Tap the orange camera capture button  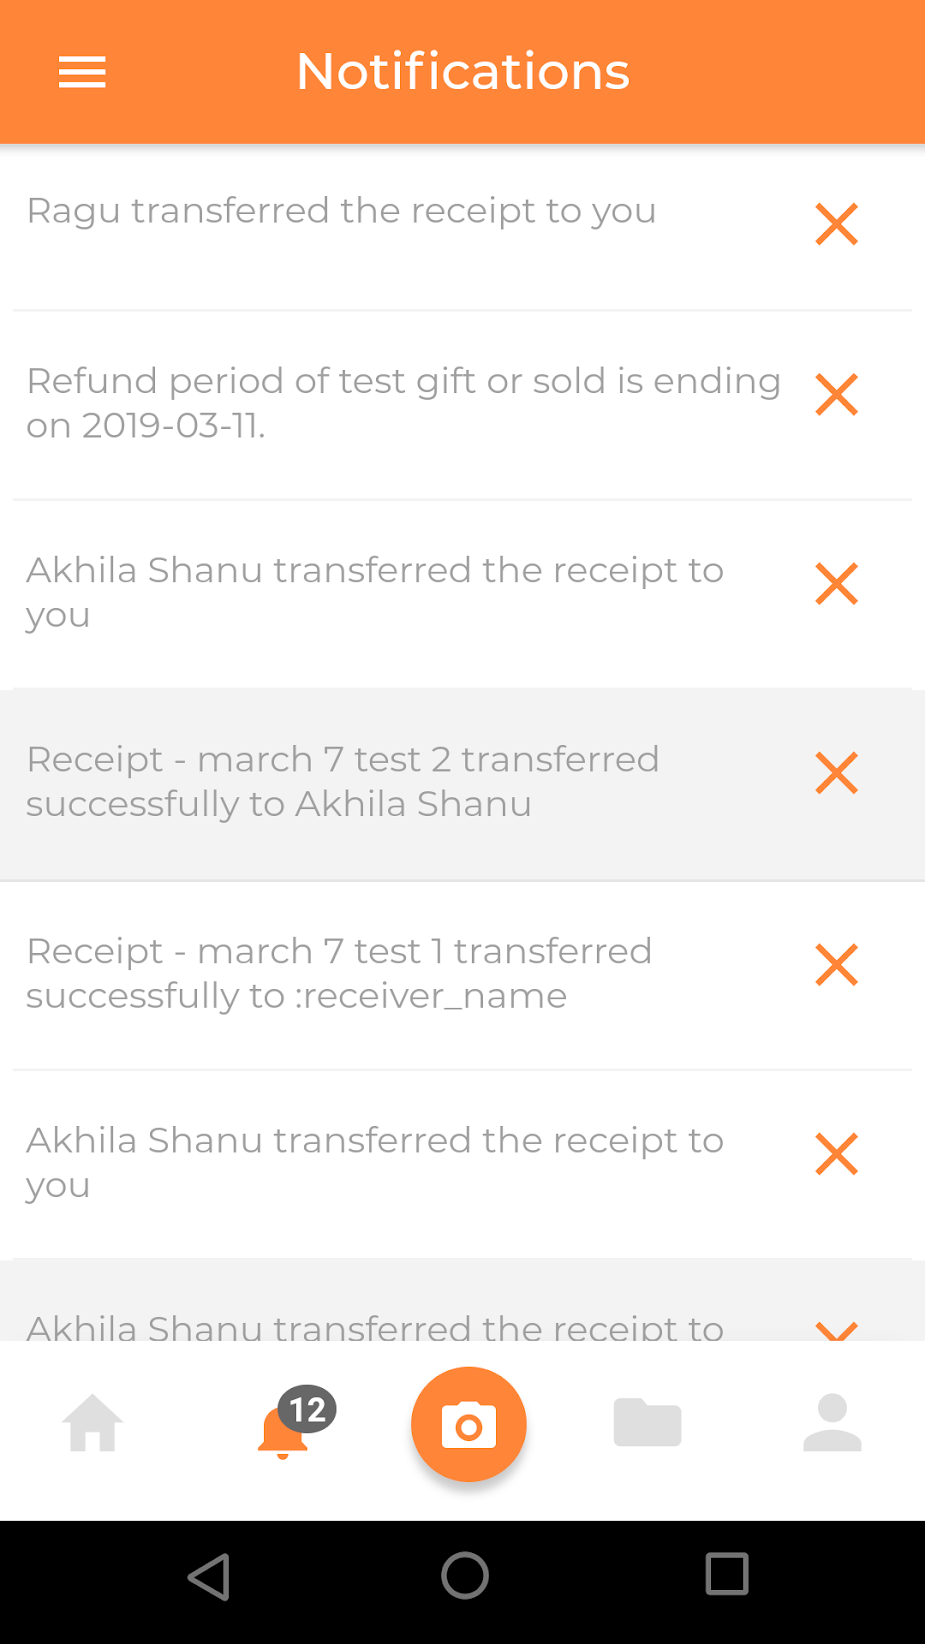coord(468,1424)
